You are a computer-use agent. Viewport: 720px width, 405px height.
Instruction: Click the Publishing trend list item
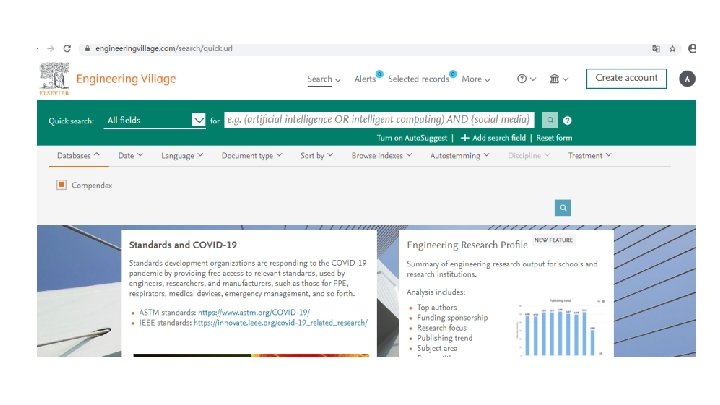coord(444,338)
